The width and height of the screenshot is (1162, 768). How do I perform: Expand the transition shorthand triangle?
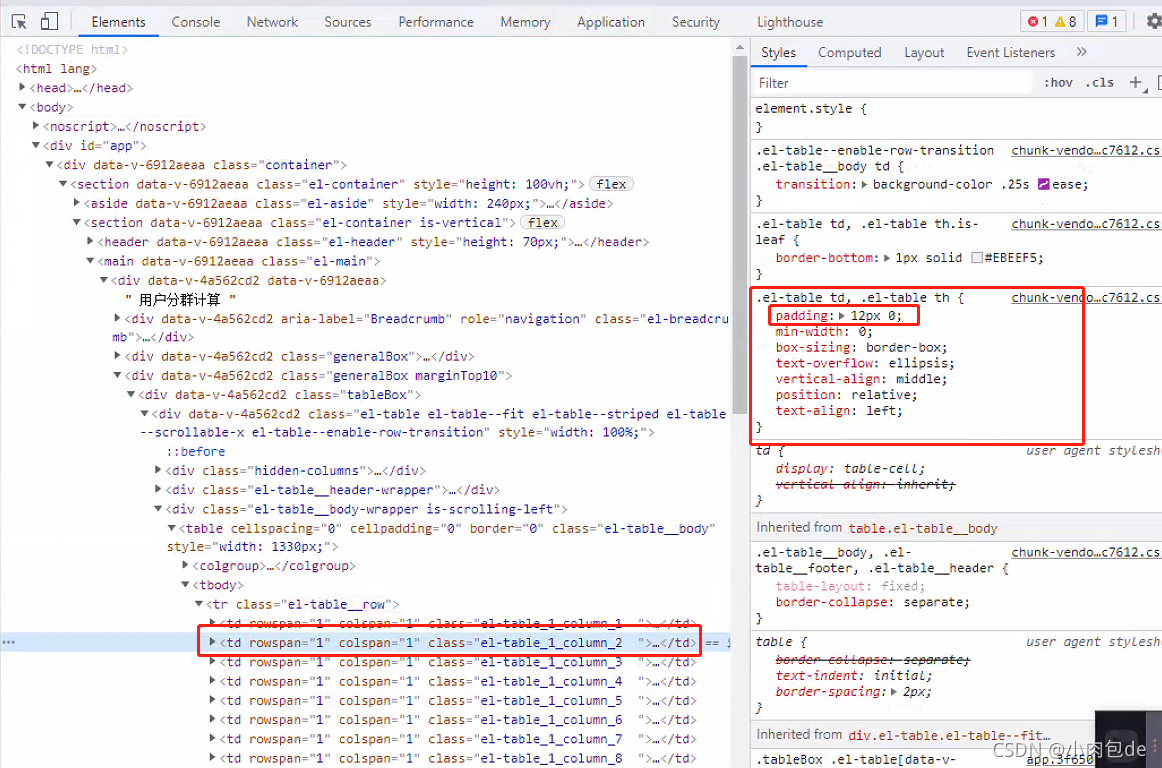tap(865, 184)
